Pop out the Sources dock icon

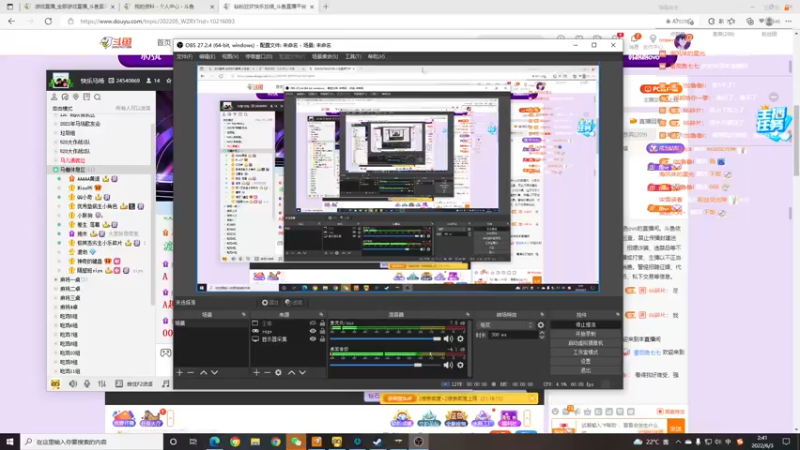tap(321, 315)
